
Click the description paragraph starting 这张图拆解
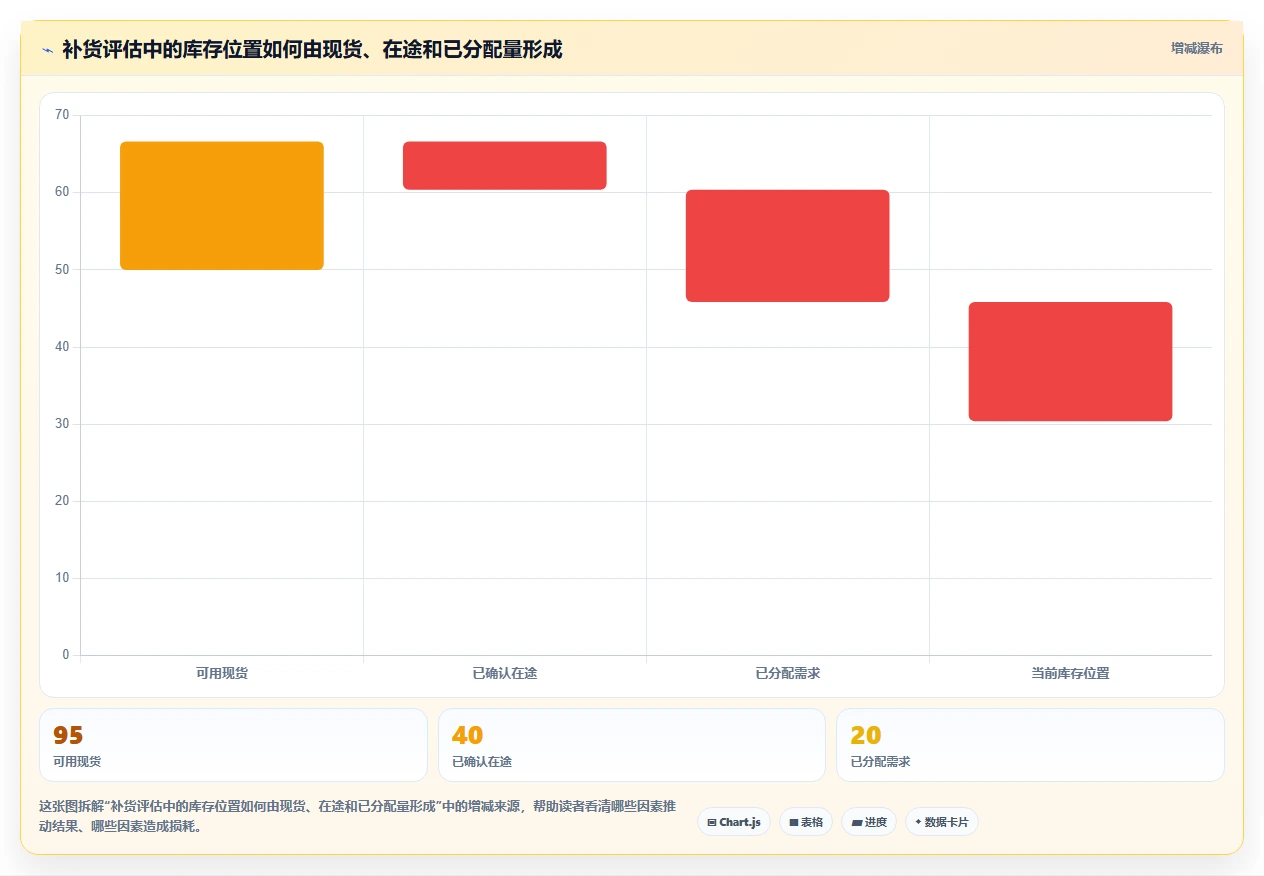(358, 816)
